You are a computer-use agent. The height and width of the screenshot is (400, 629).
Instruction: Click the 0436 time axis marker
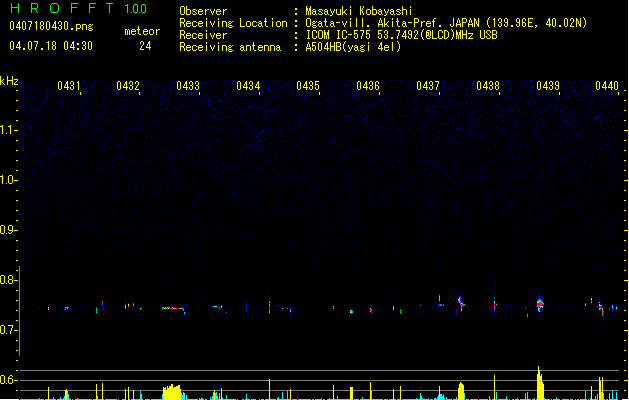[368, 86]
